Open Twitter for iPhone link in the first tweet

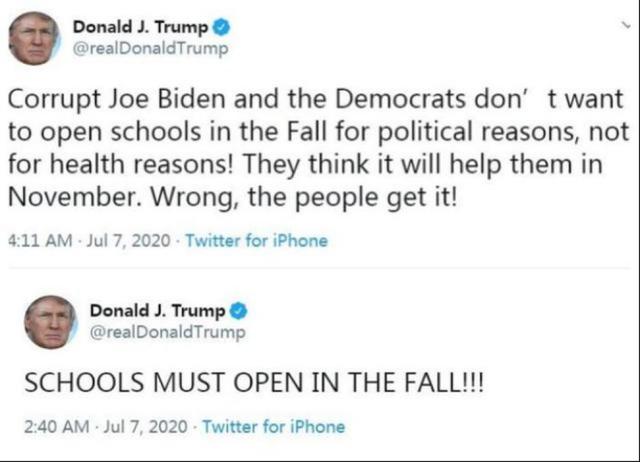tap(257, 240)
